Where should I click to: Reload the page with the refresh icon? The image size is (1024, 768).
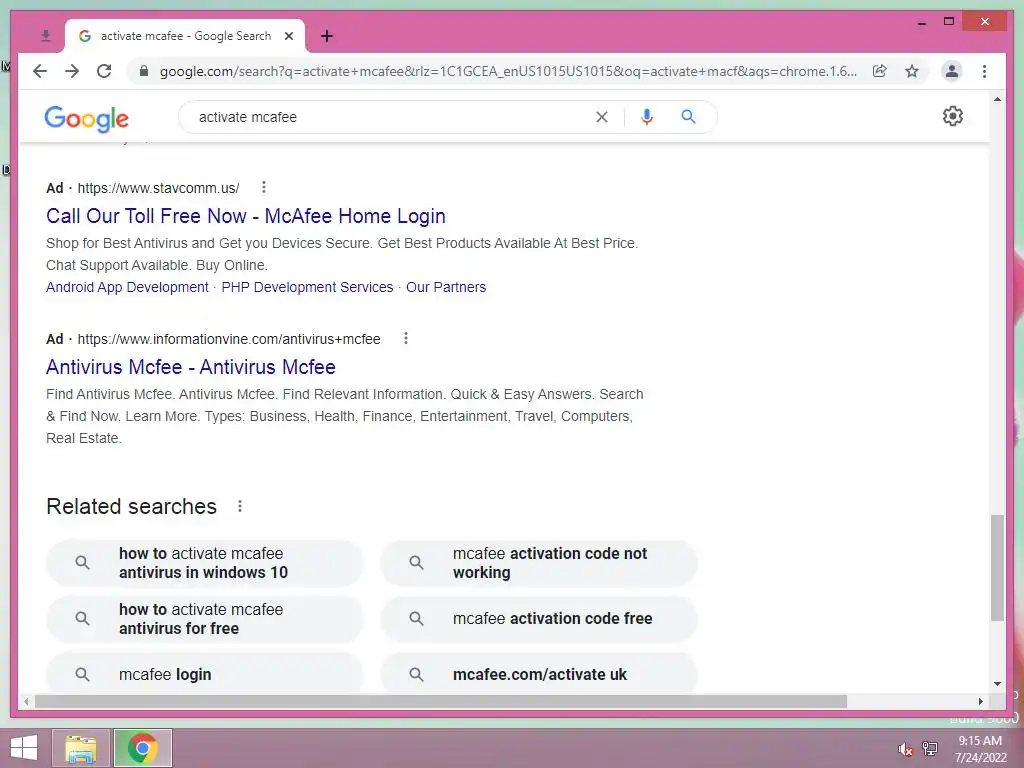point(104,71)
